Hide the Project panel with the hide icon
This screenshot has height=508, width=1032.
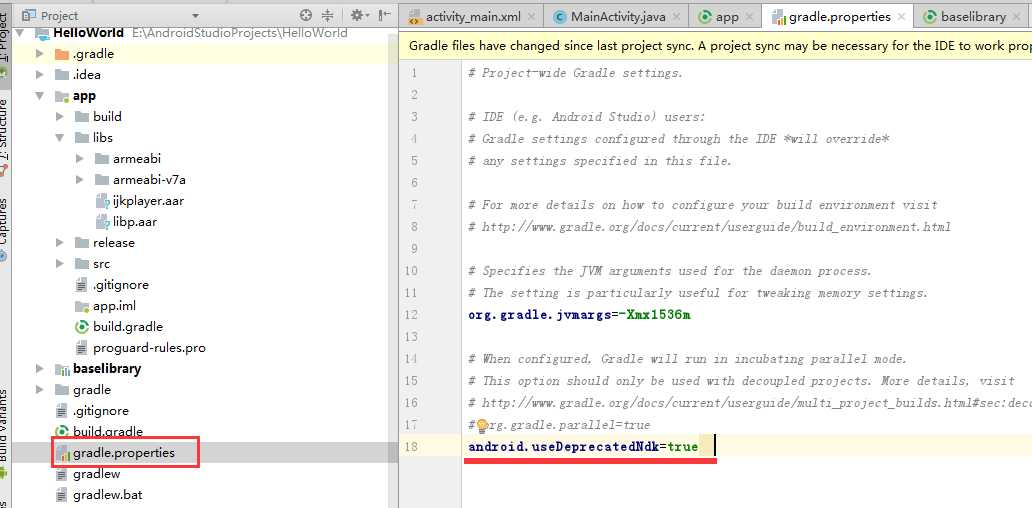tap(385, 15)
